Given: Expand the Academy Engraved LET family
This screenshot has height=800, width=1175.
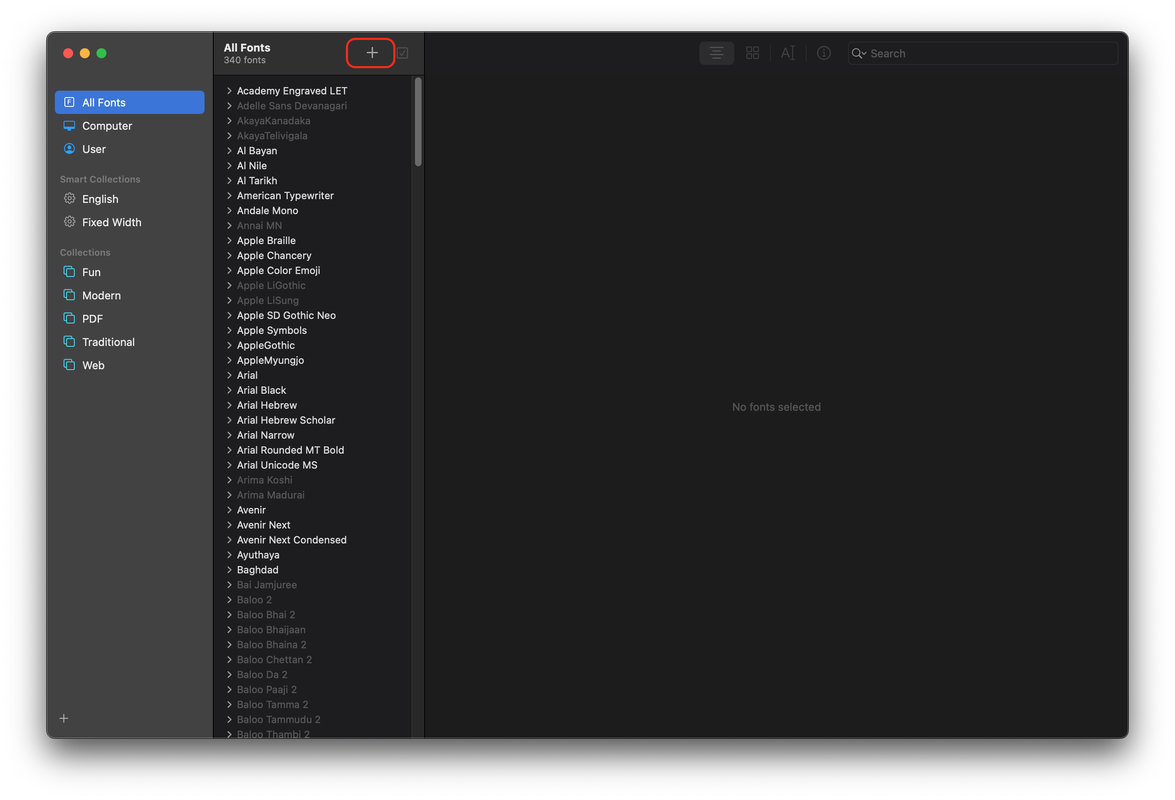Looking at the screenshot, I should point(229,91).
